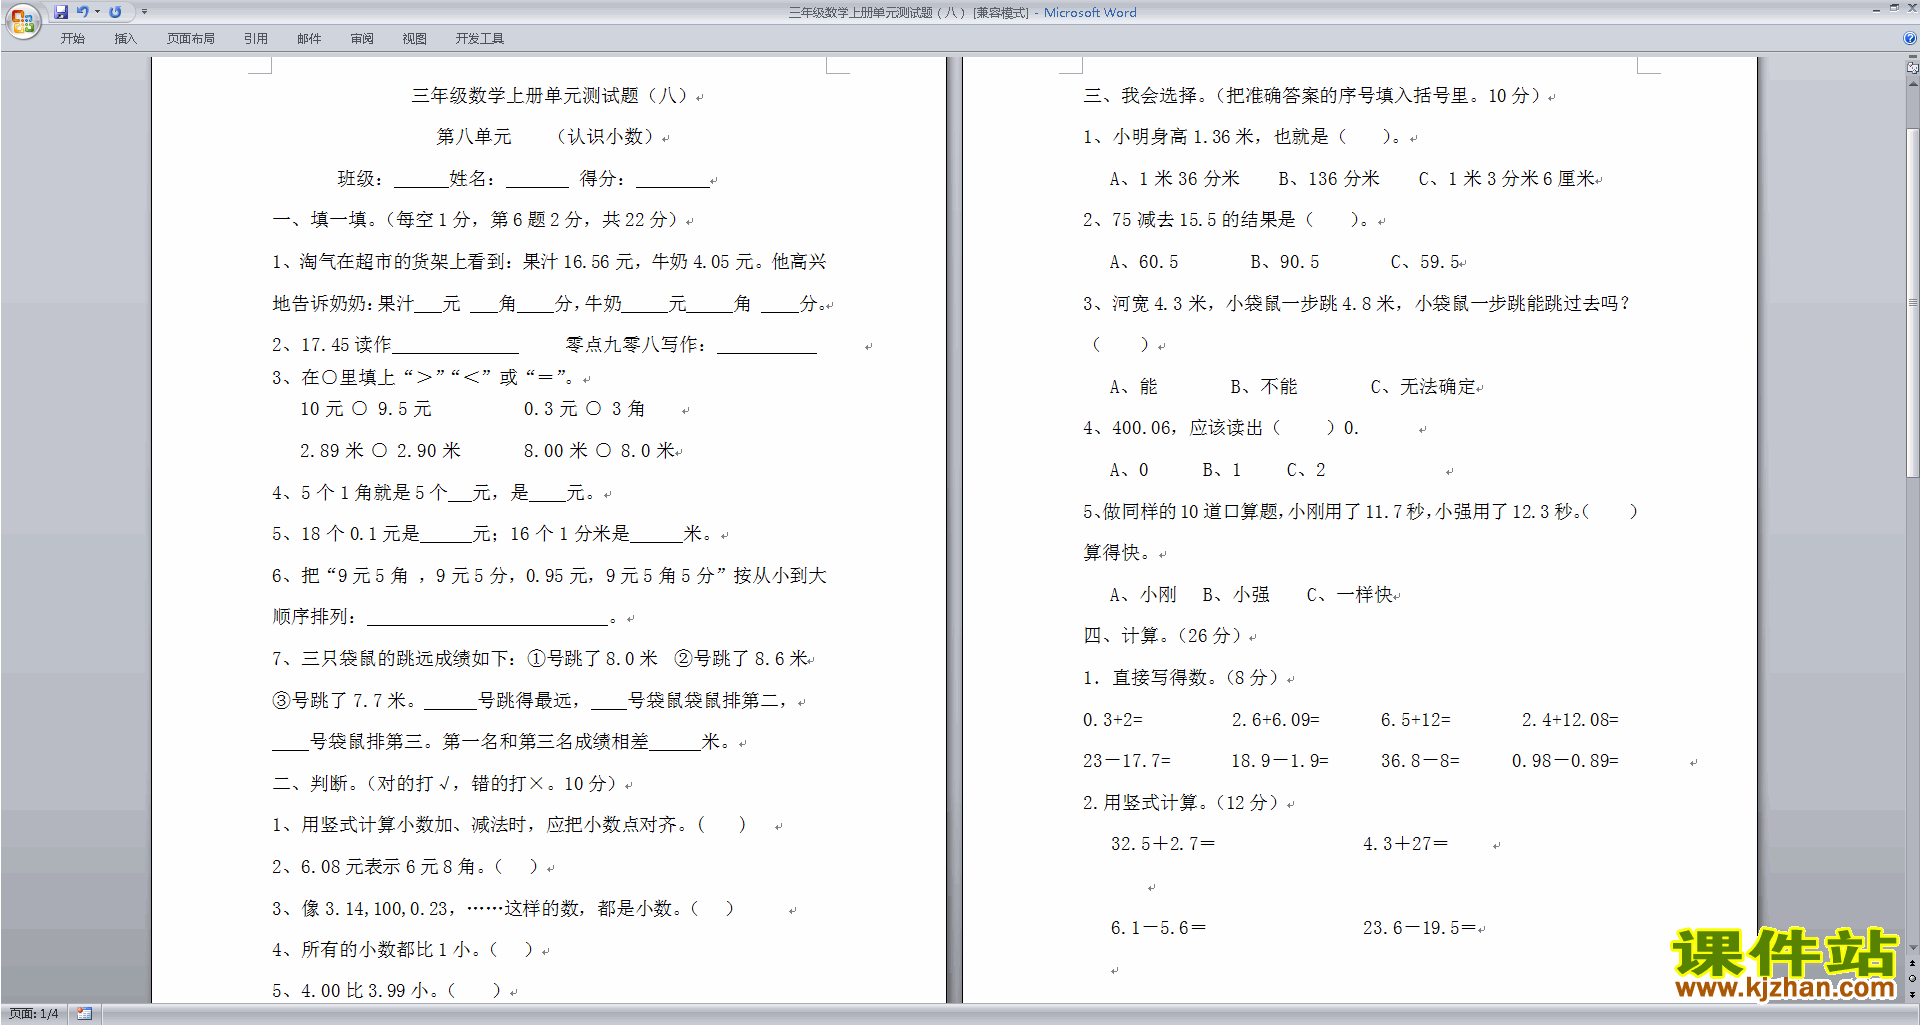1920x1025 pixels.
Task: Open the 视图 ribbon tab
Action: 415,39
